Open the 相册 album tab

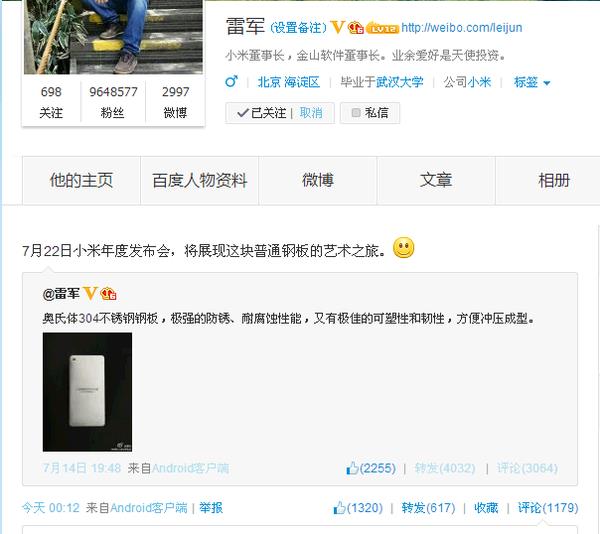[554, 181]
